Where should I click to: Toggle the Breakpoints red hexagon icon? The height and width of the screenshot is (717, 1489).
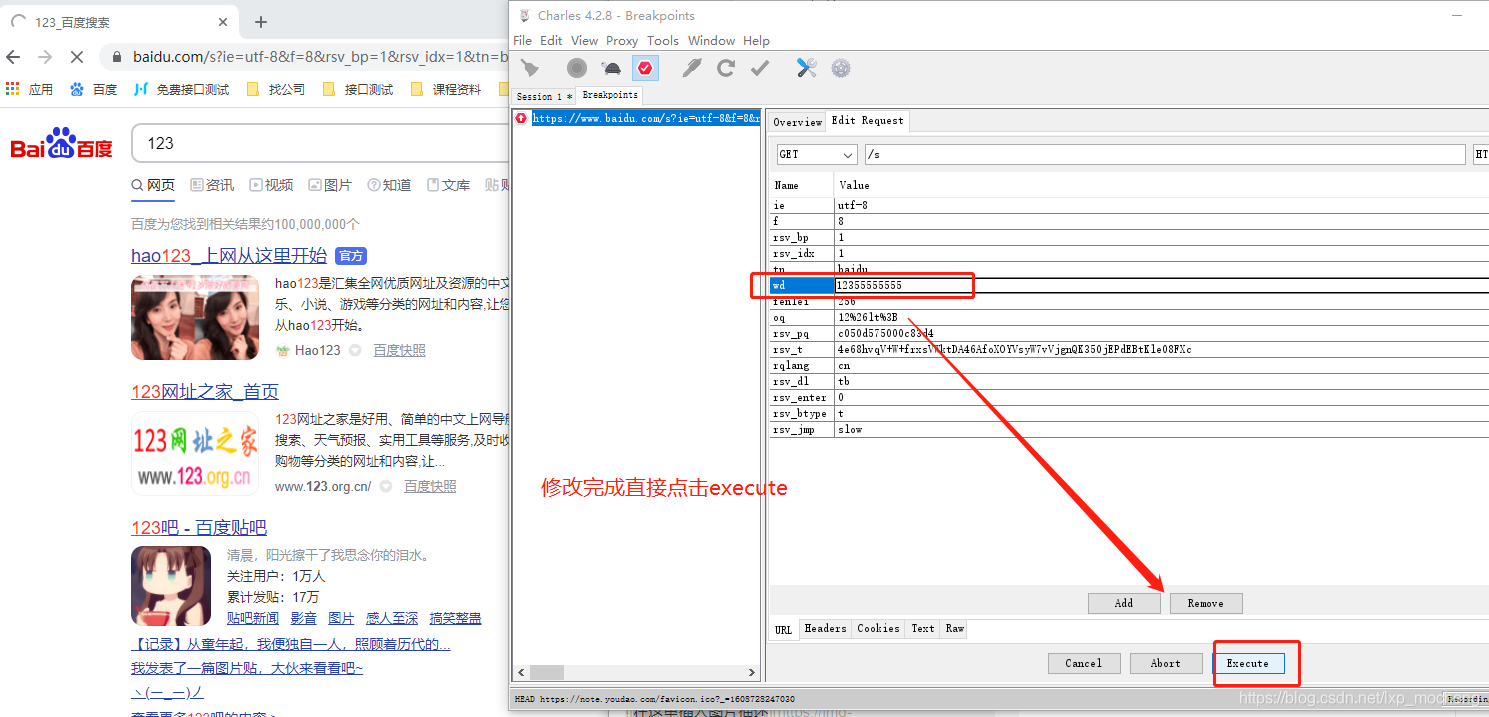click(x=645, y=68)
